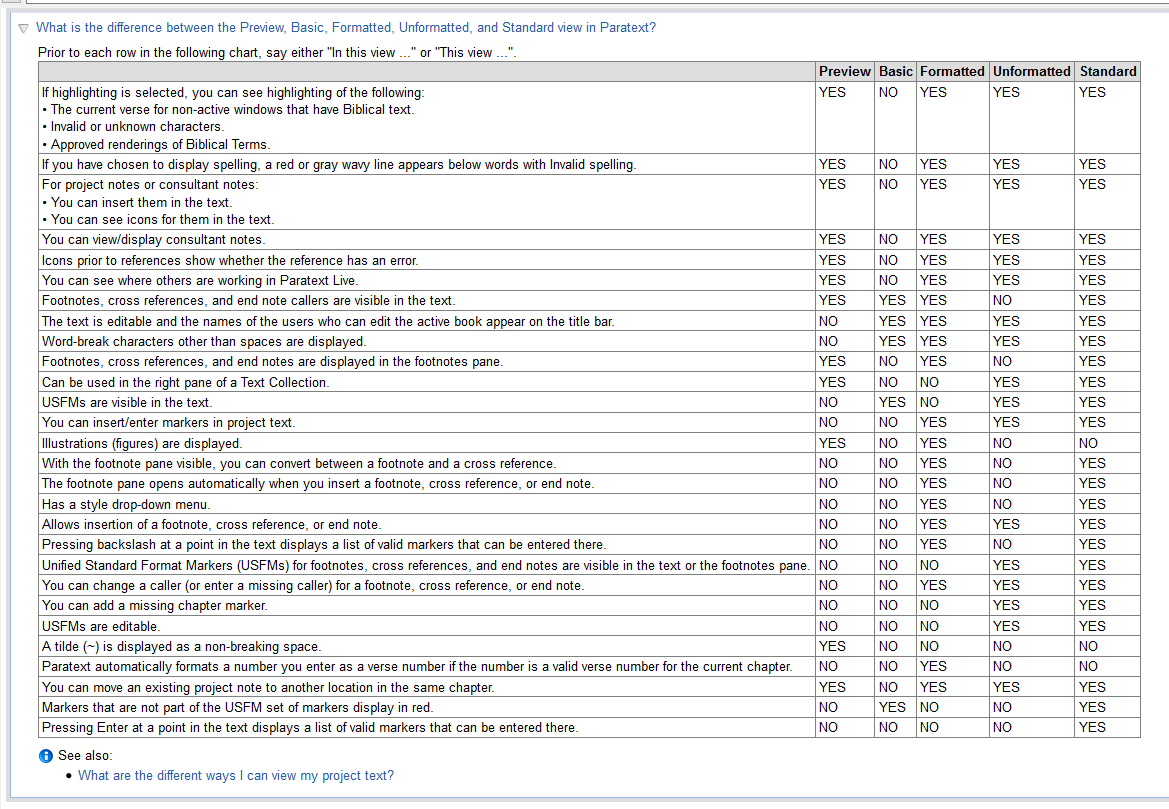The image size is (1169, 809).
Task: Click the Preview YES cell in the tilde row
Action: [845, 646]
